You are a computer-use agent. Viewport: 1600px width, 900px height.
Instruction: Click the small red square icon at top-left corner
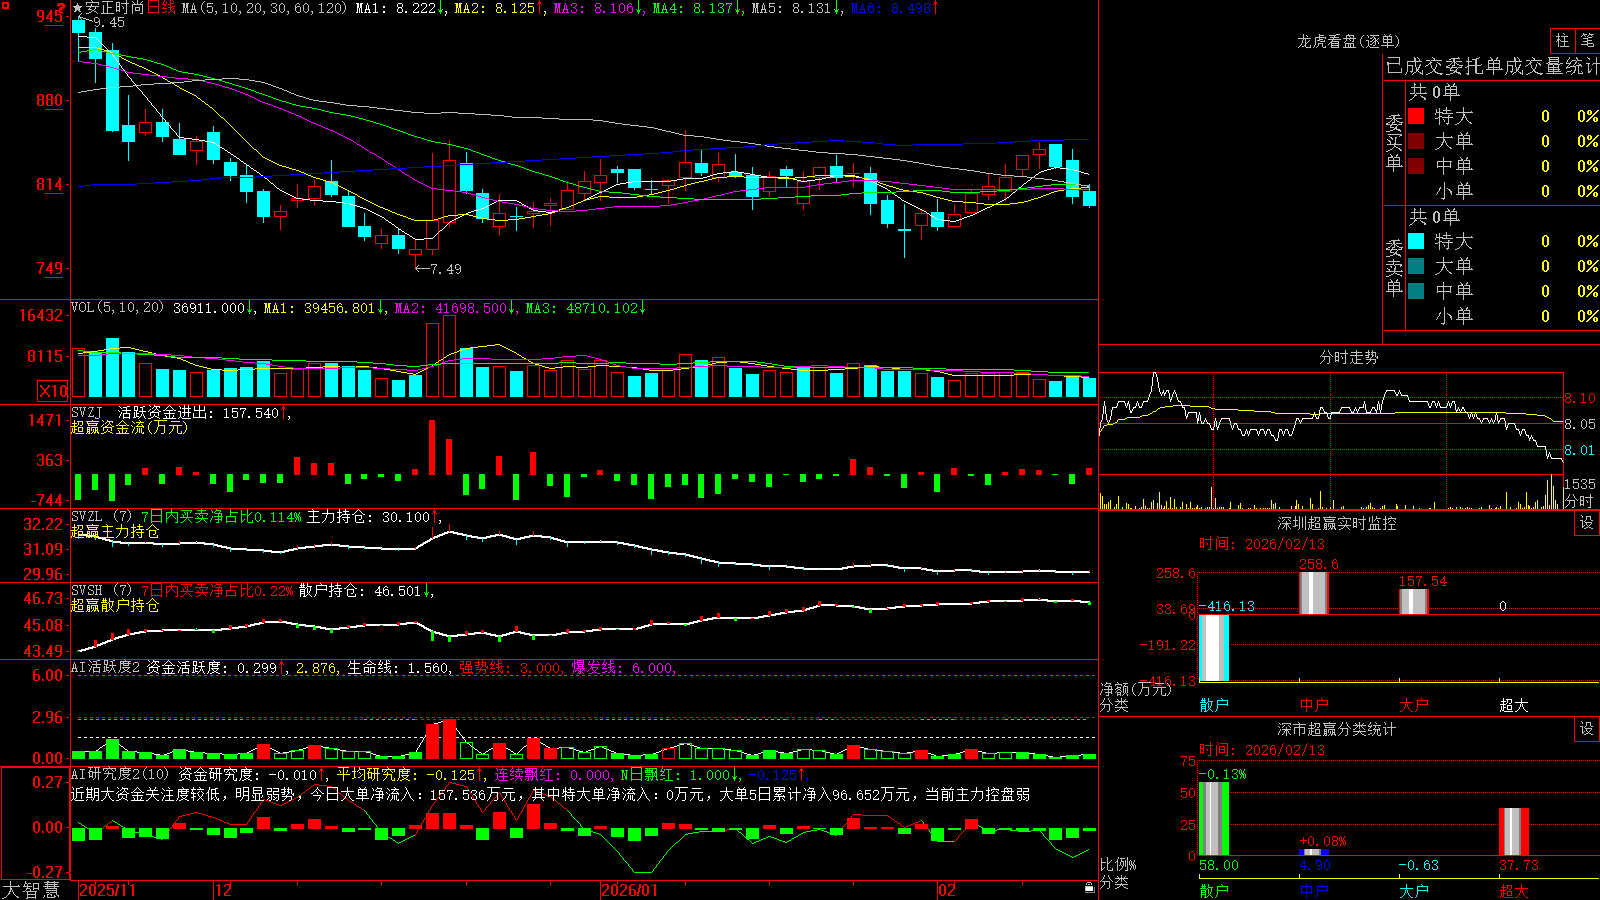pos(5,5)
